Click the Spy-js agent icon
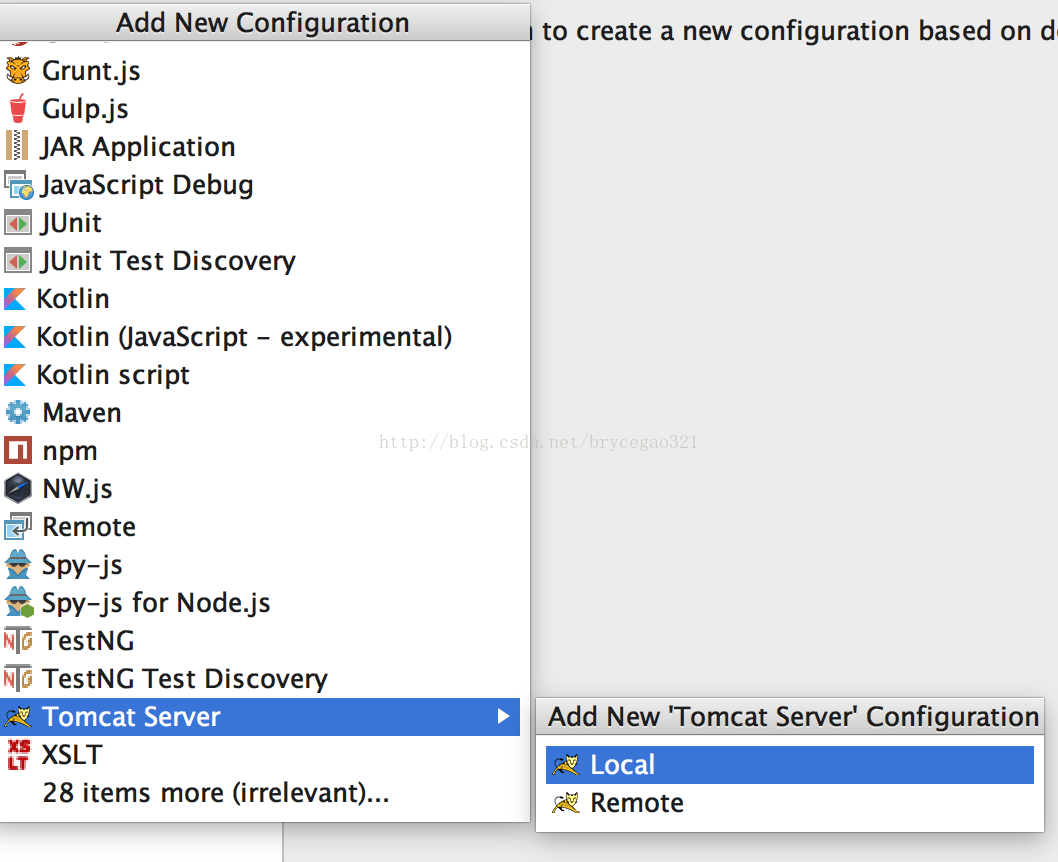1058x862 pixels. pyautogui.click(x=18, y=565)
